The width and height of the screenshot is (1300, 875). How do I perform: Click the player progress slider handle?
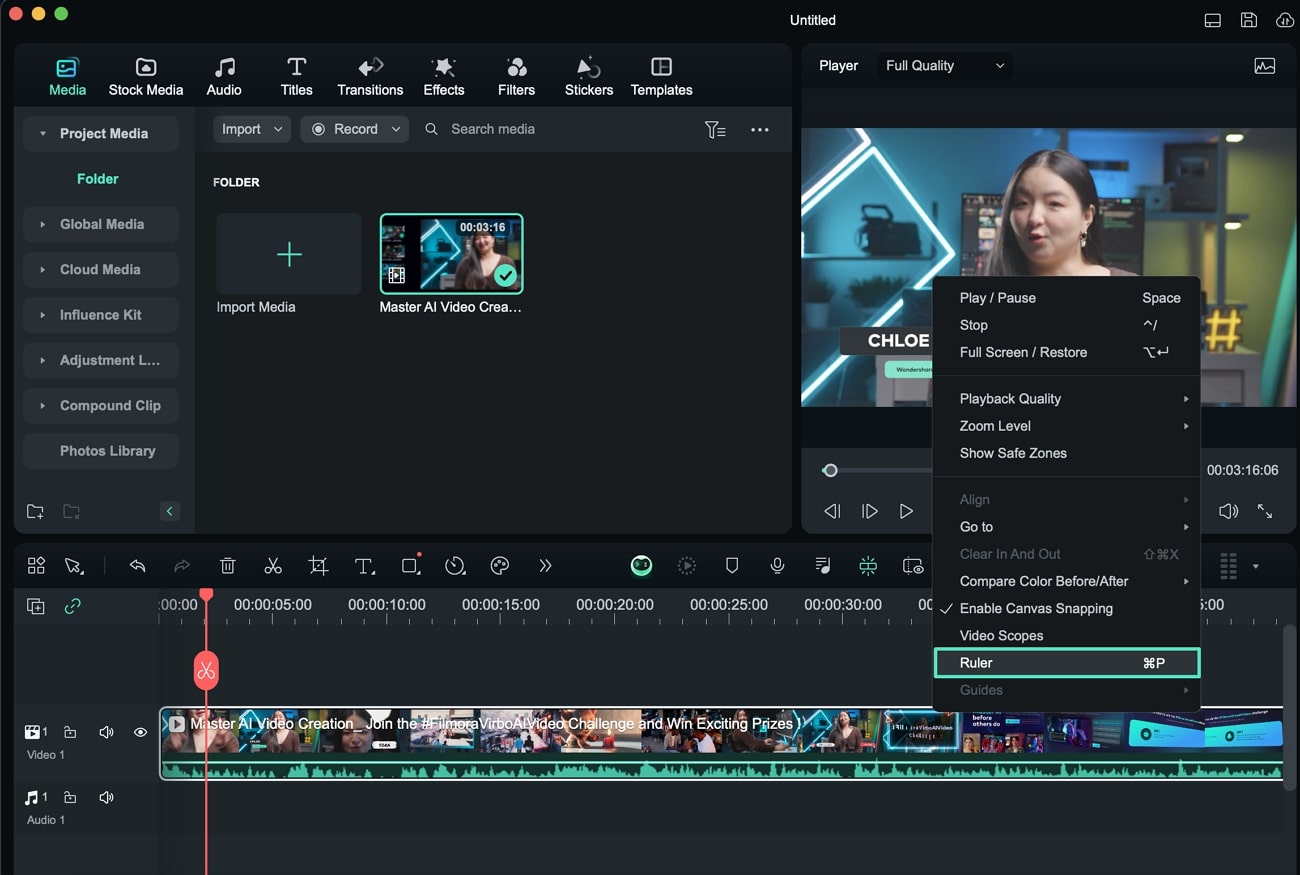pos(829,470)
